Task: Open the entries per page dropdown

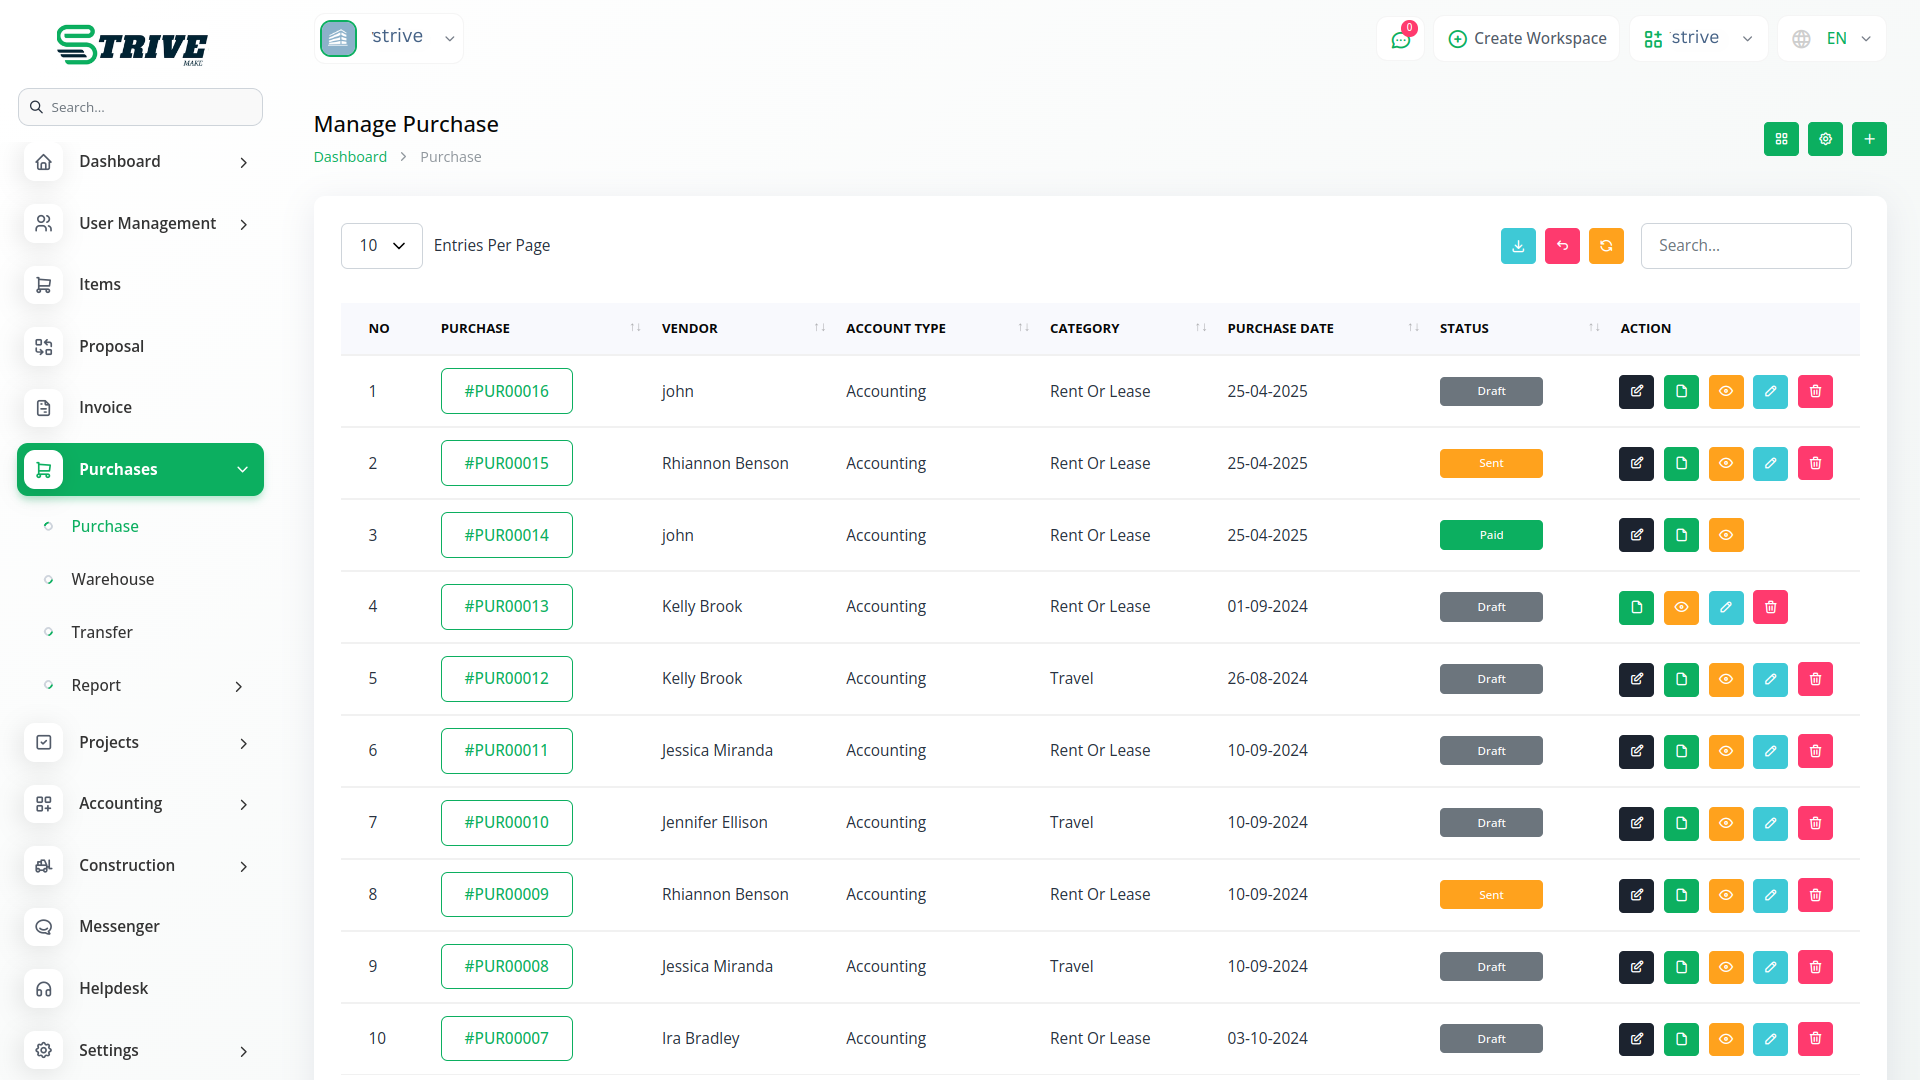Action: point(381,246)
